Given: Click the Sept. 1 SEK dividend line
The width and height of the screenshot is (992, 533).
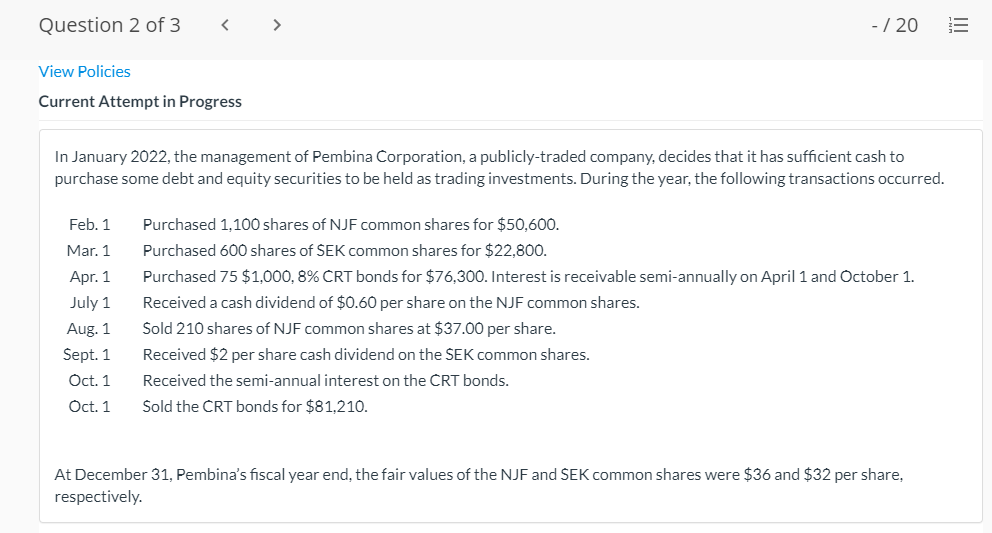Looking at the screenshot, I should tap(366, 354).
